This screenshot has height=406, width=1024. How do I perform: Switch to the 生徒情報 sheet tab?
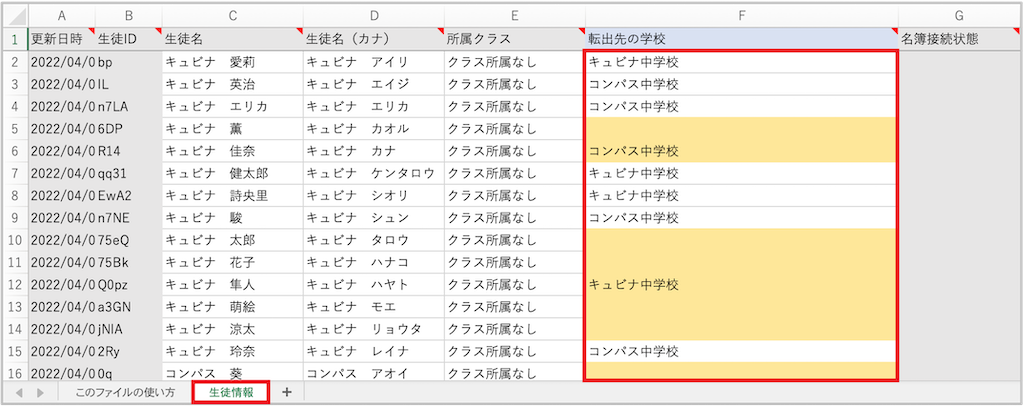click(x=231, y=392)
